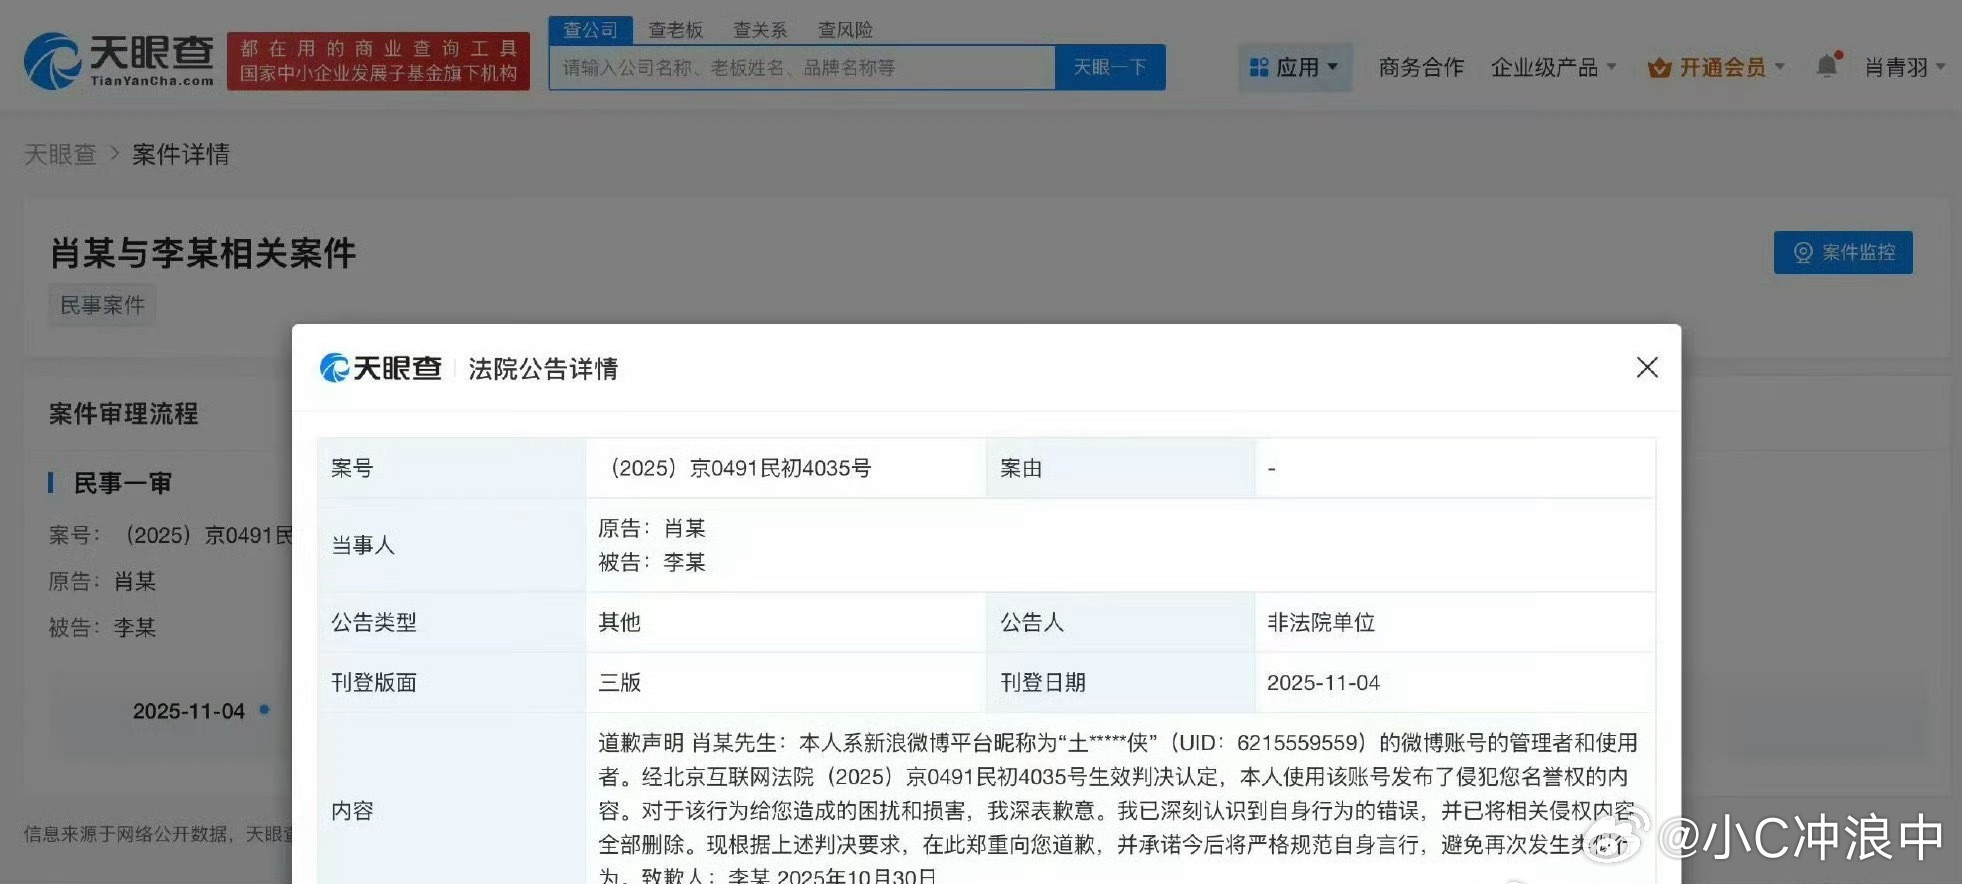Click the 刊登日期 value 2025-11-04
The height and width of the screenshot is (884, 1962).
tap(1323, 682)
